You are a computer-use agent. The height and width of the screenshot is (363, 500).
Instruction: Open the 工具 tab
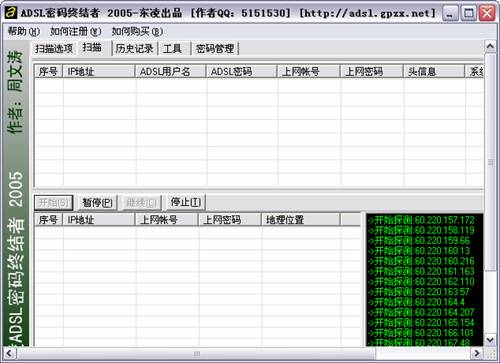(x=173, y=49)
